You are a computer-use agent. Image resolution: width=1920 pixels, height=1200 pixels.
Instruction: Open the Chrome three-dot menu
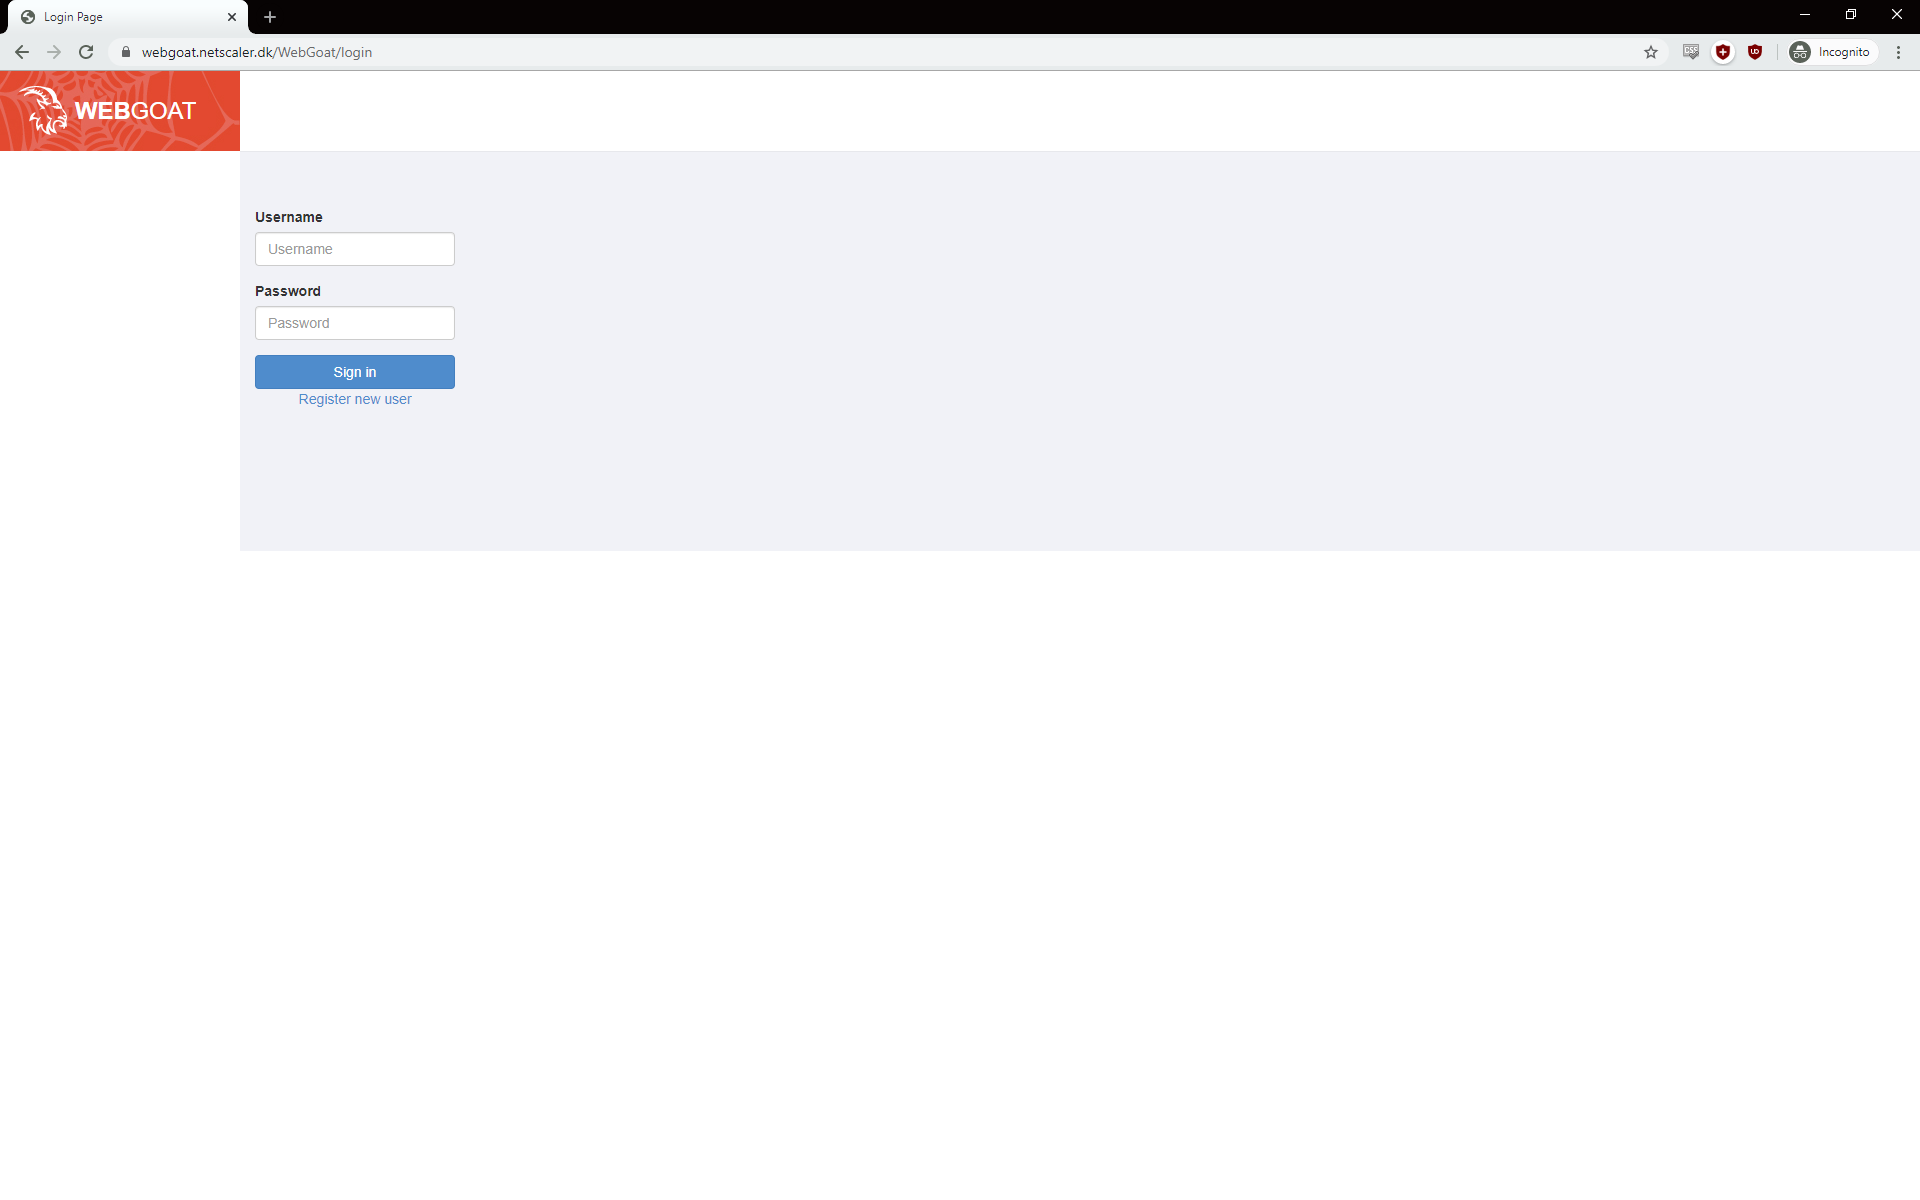pyautogui.click(x=1898, y=52)
